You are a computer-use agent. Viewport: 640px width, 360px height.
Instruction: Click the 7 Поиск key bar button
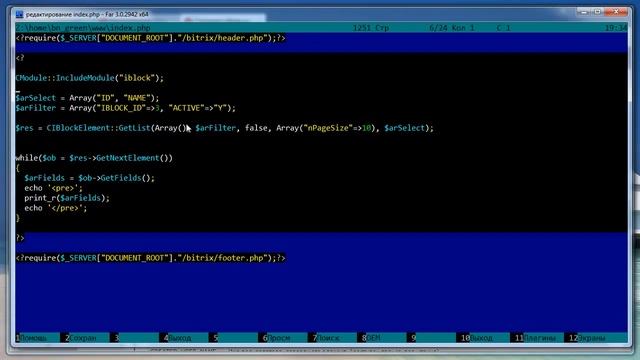326,338
